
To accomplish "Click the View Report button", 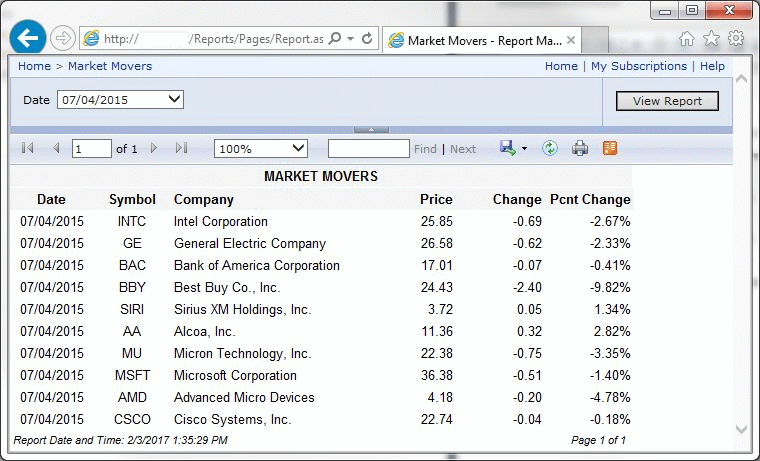I will pyautogui.click(x=667, y=101).
